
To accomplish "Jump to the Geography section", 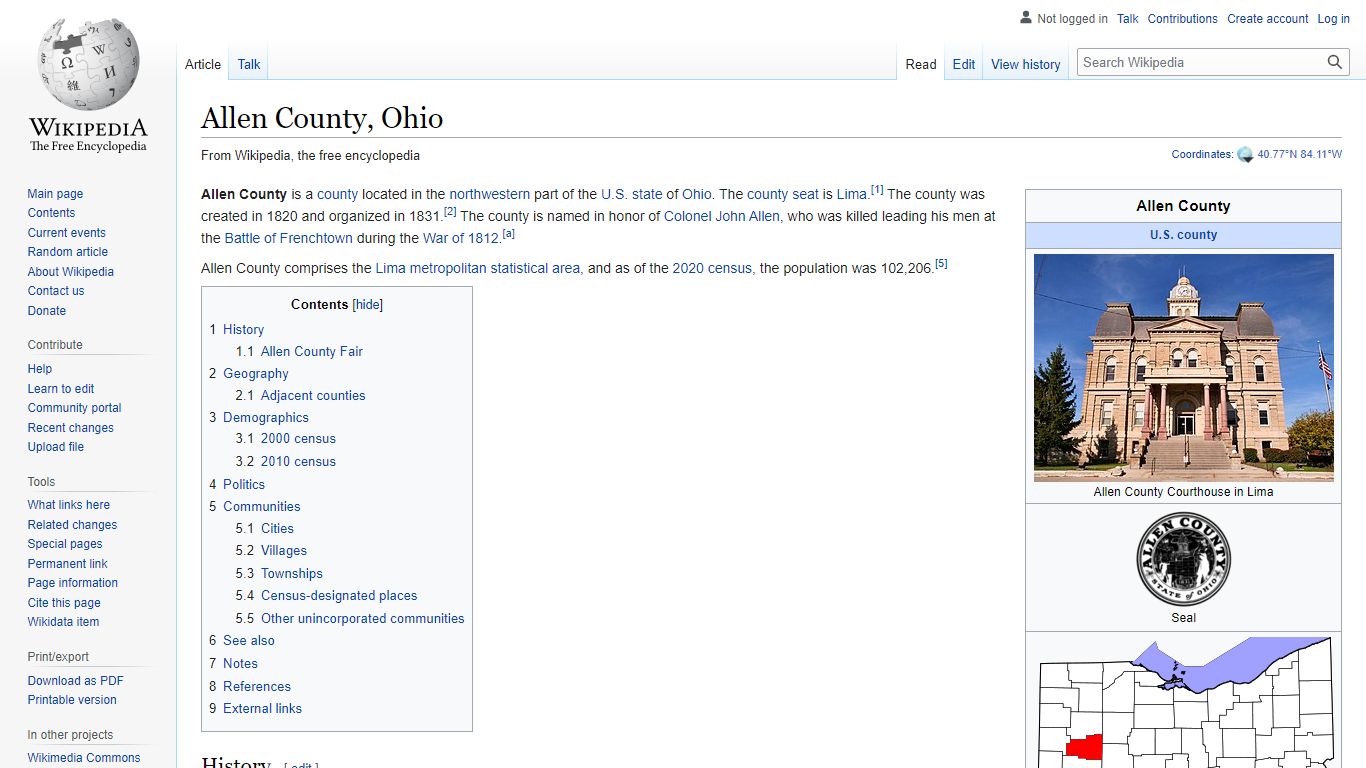I will click(256, 373).
